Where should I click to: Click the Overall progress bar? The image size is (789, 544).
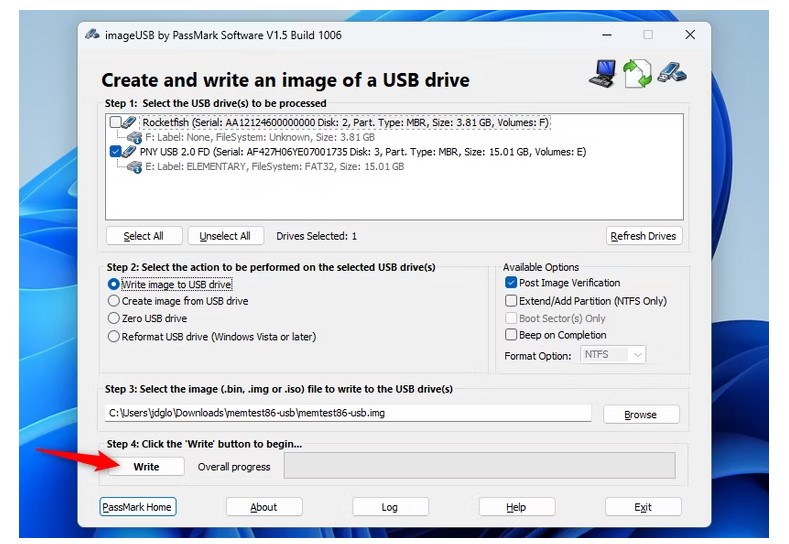pyautogui.click(x=480, y=465)
